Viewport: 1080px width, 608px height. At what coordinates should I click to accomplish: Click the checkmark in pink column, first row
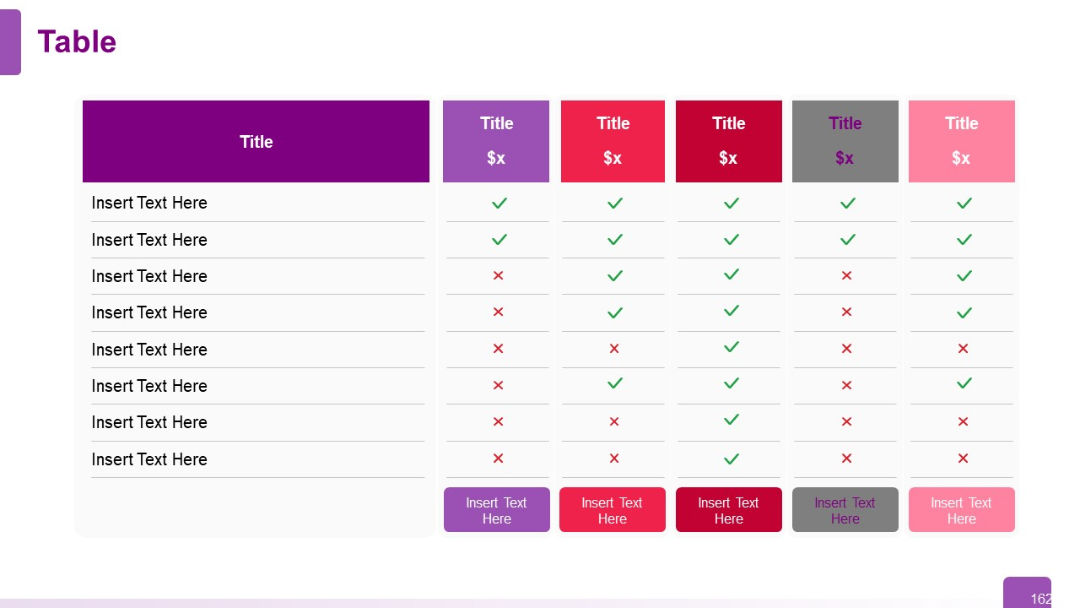pyautogui.click(x=964, y=203)
